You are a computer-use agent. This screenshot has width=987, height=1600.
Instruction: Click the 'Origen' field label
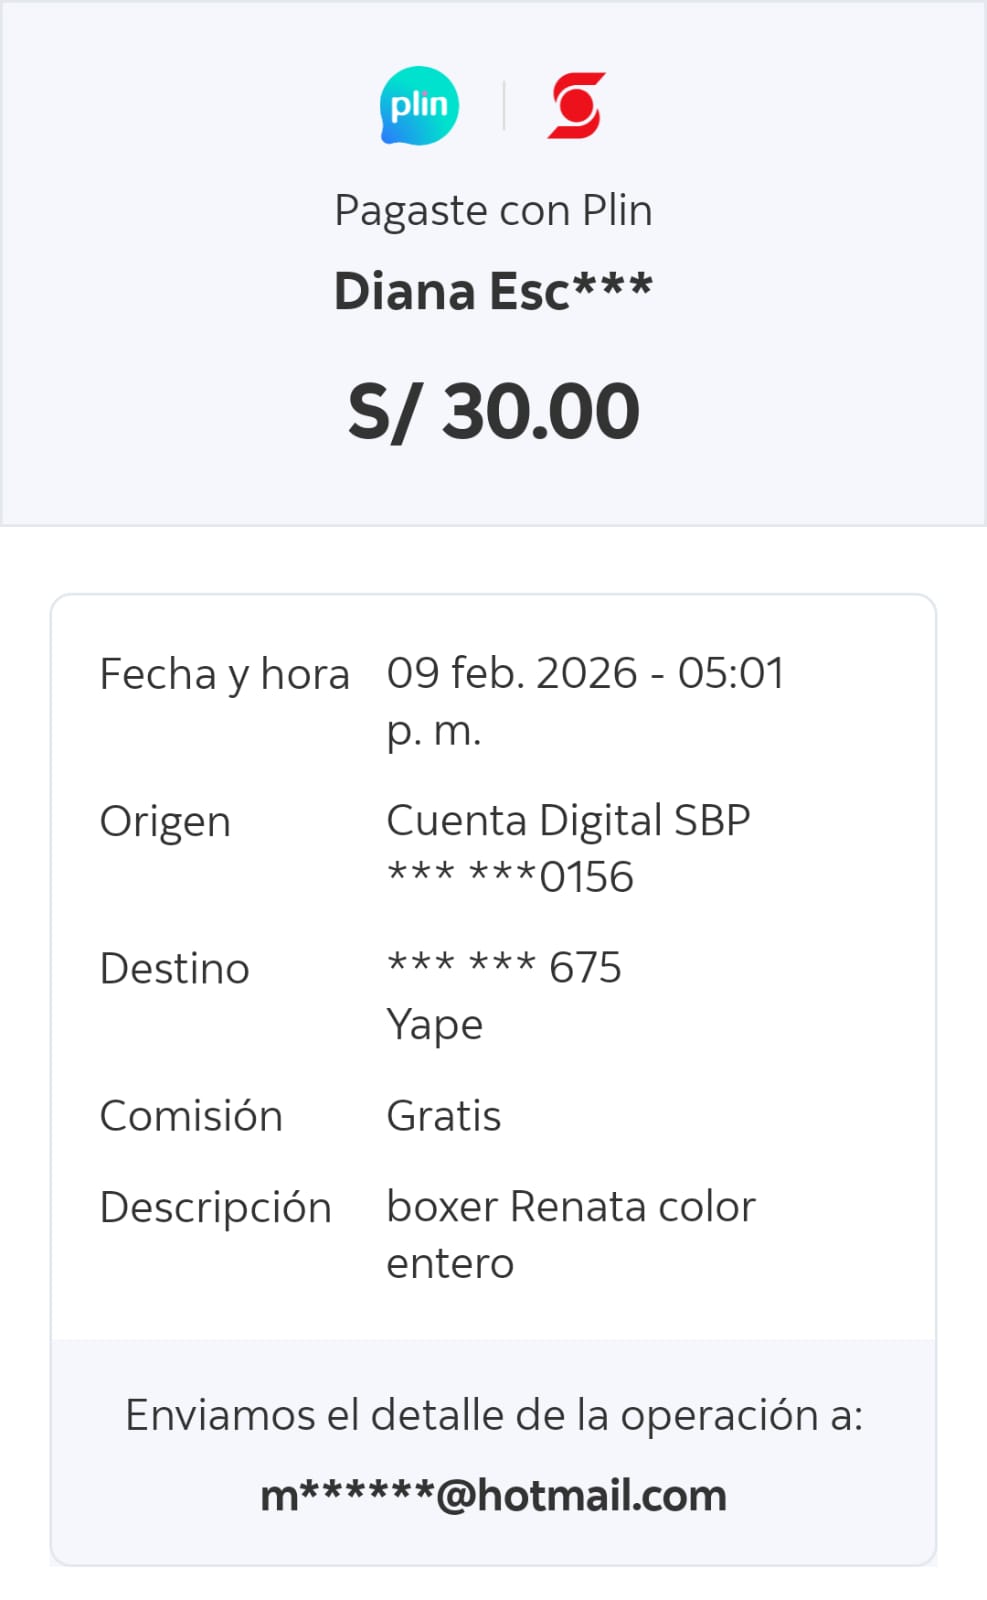[165, 822]
